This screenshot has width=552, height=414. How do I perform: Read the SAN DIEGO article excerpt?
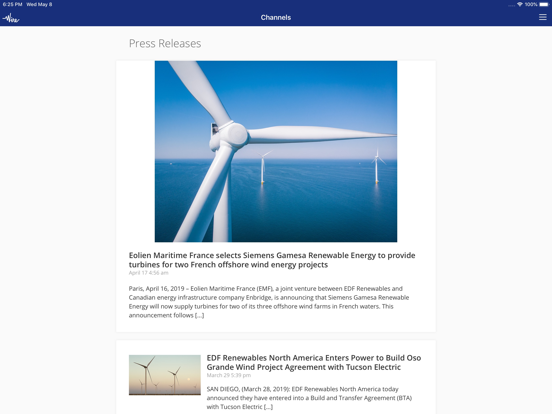pos(309,398)
